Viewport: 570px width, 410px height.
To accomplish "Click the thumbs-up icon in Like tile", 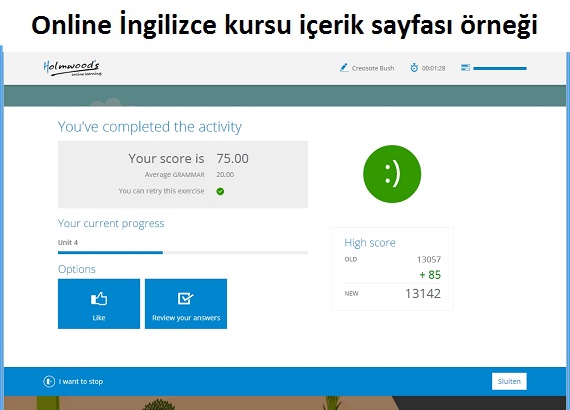I will [99, 298].
